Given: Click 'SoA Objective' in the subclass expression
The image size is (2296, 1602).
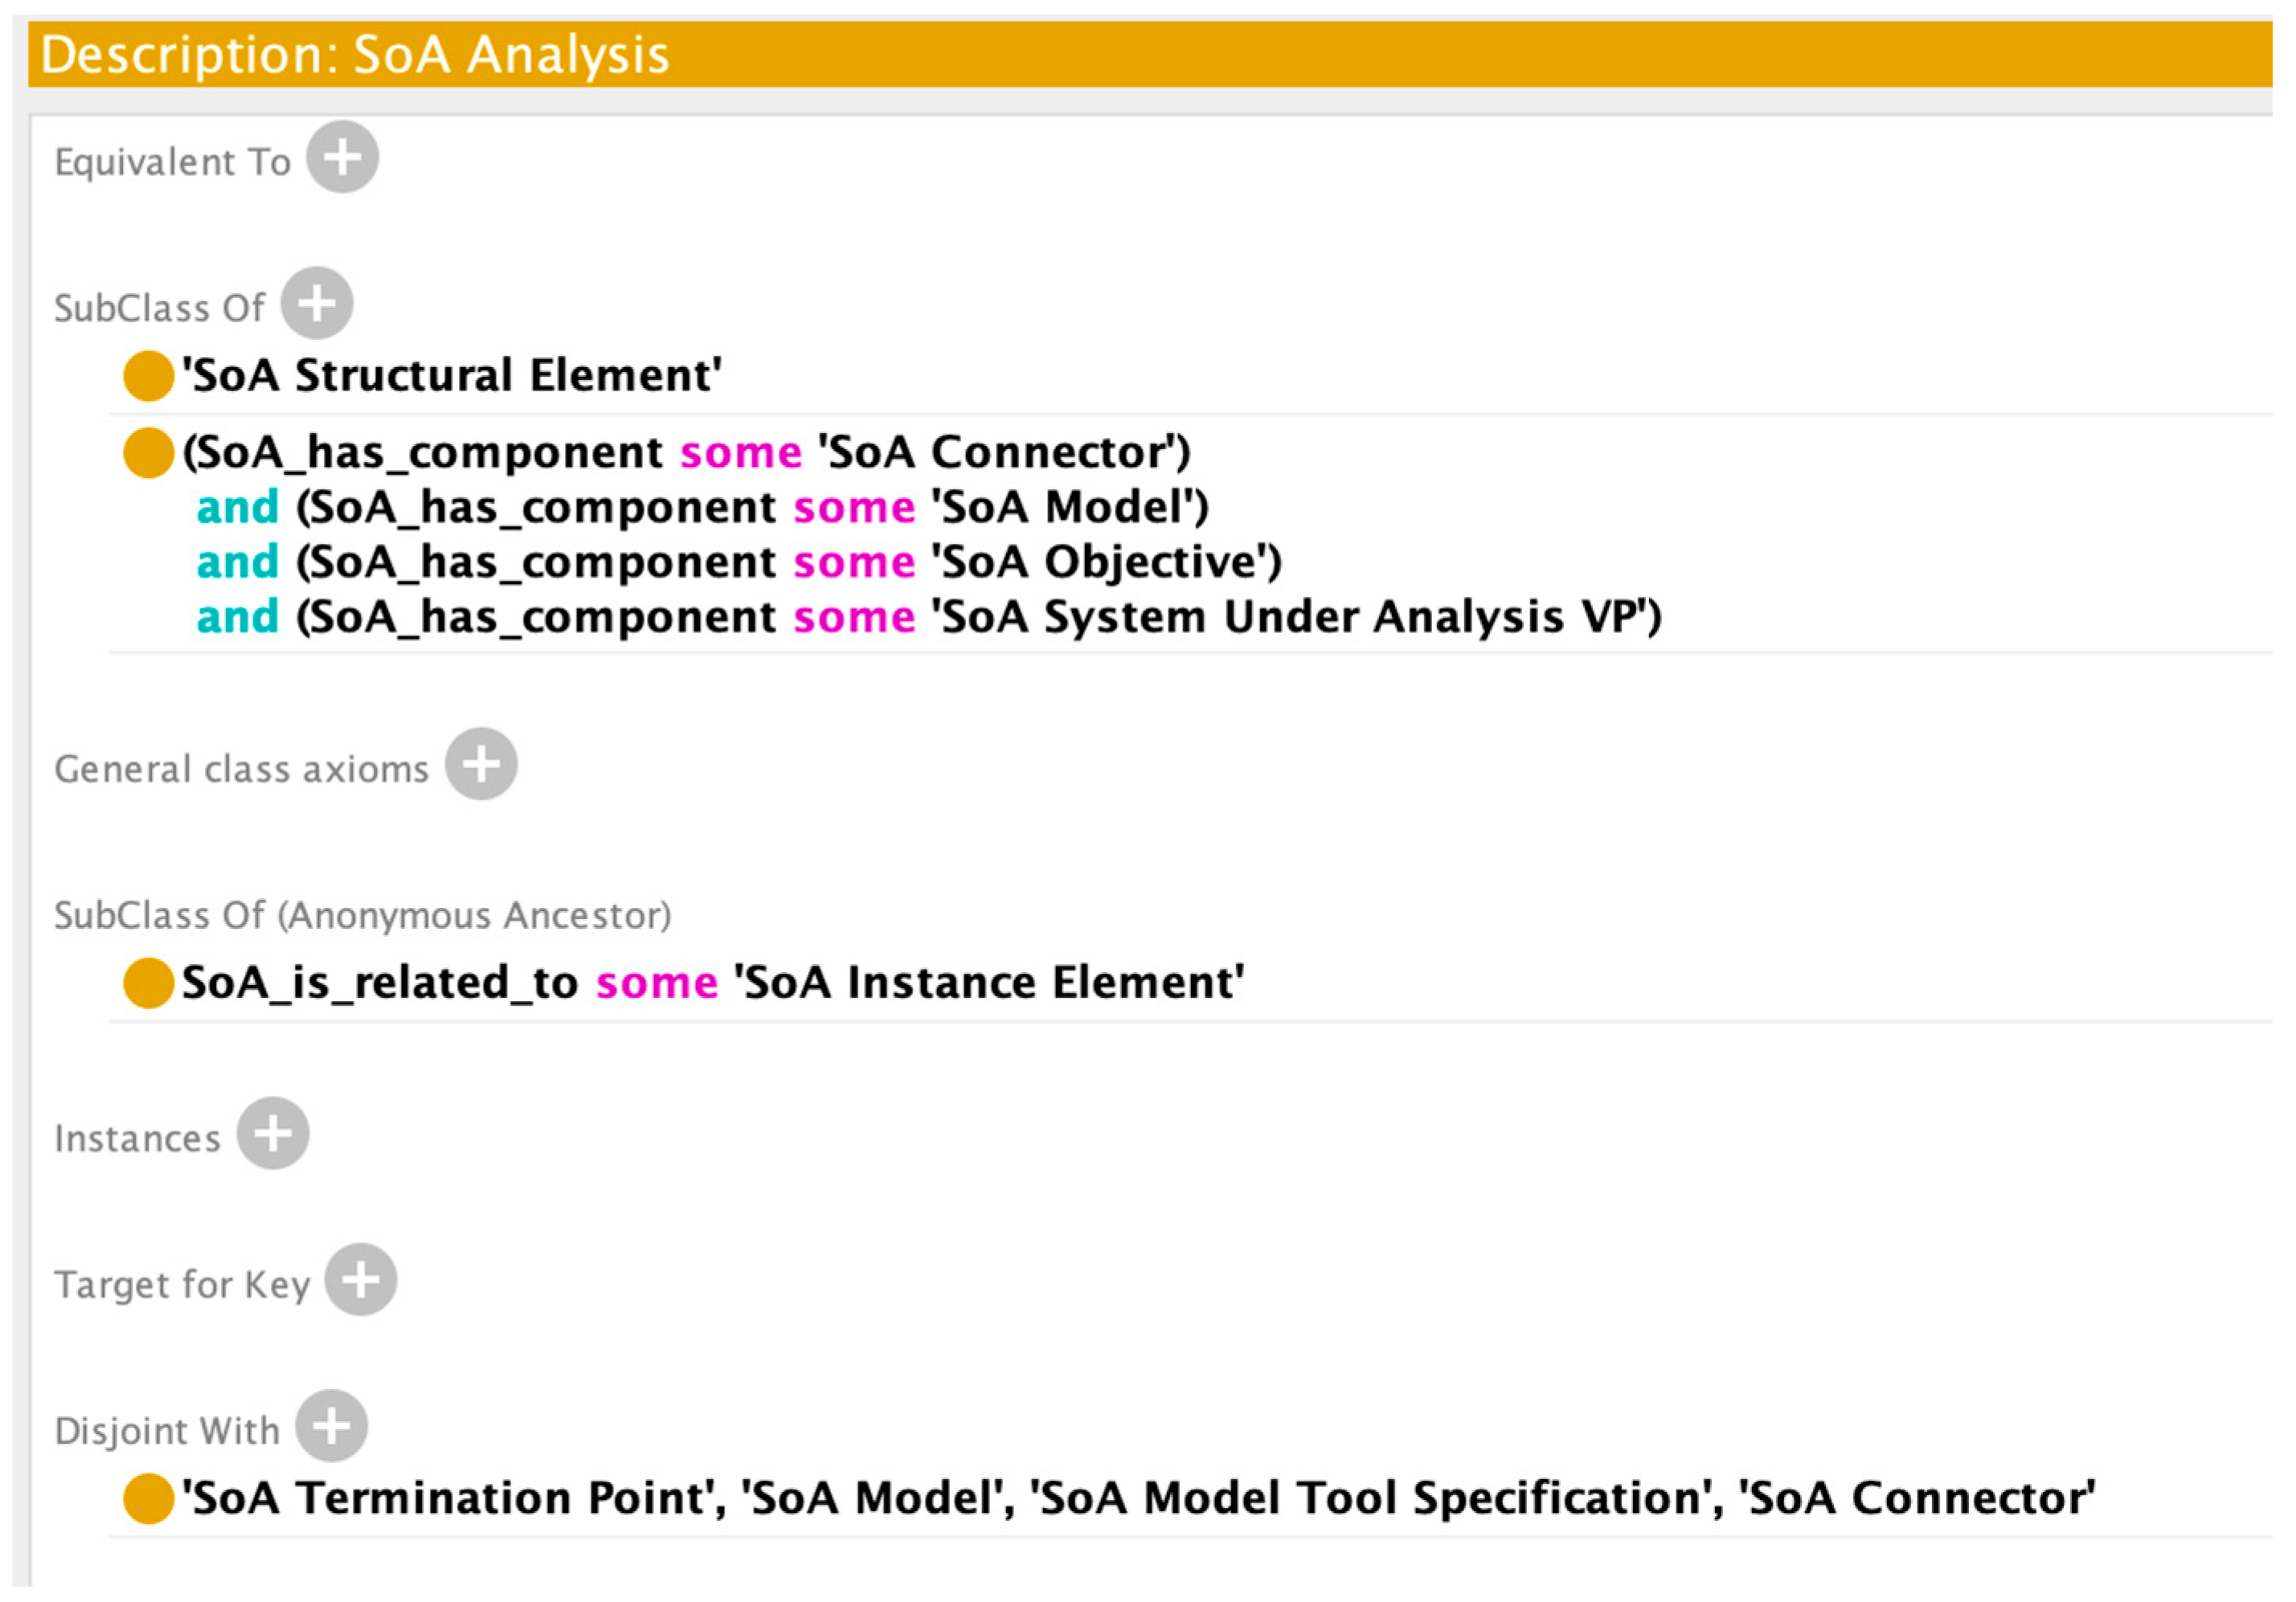Looking at the screenshot, I should (1106, 562).
